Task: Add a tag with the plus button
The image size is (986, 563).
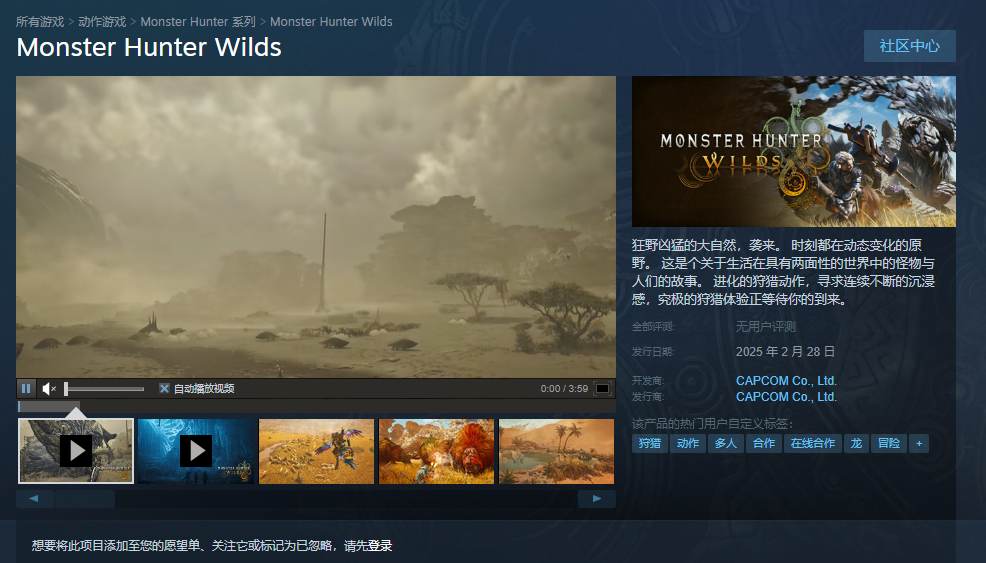Action: [x=919, y=443]
